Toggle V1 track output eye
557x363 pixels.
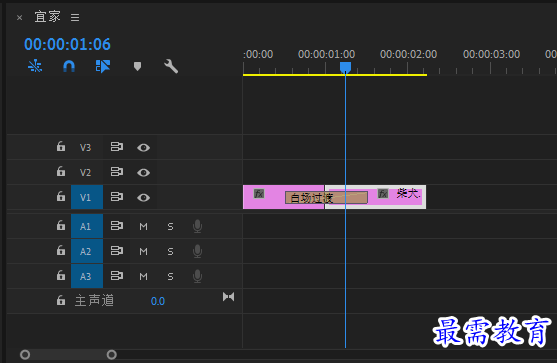click(144, 197)
